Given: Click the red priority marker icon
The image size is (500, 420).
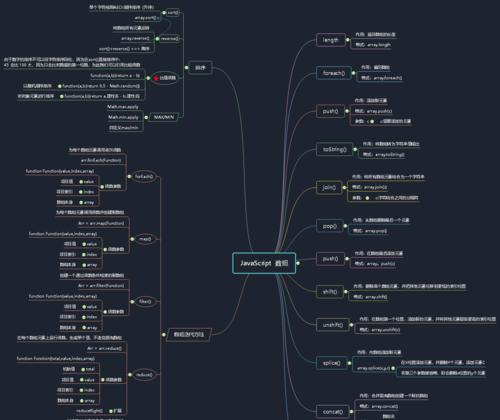Looking at the screenshot, I should click(156, 78).
